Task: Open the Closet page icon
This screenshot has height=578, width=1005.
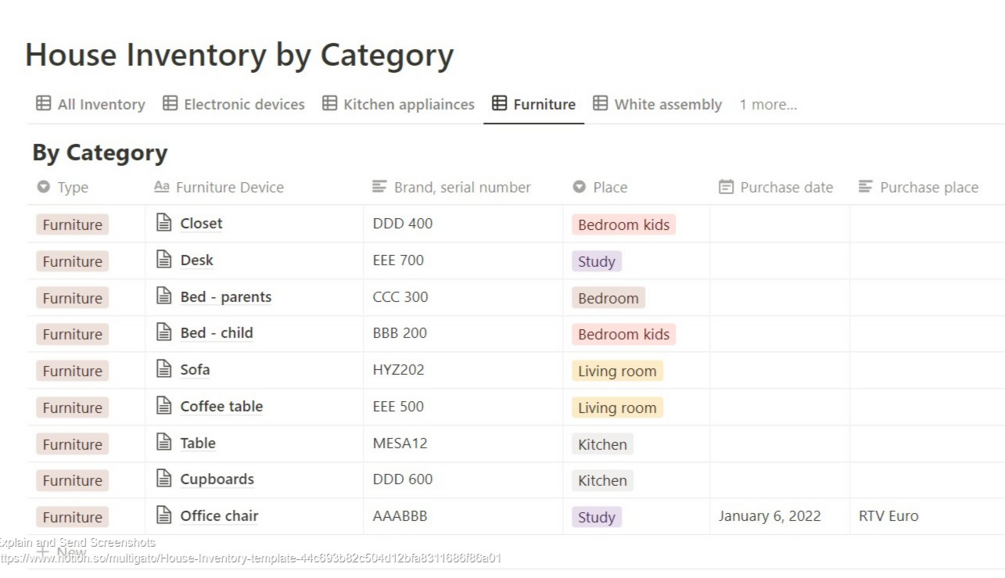Action: click(x=164, y=223)
